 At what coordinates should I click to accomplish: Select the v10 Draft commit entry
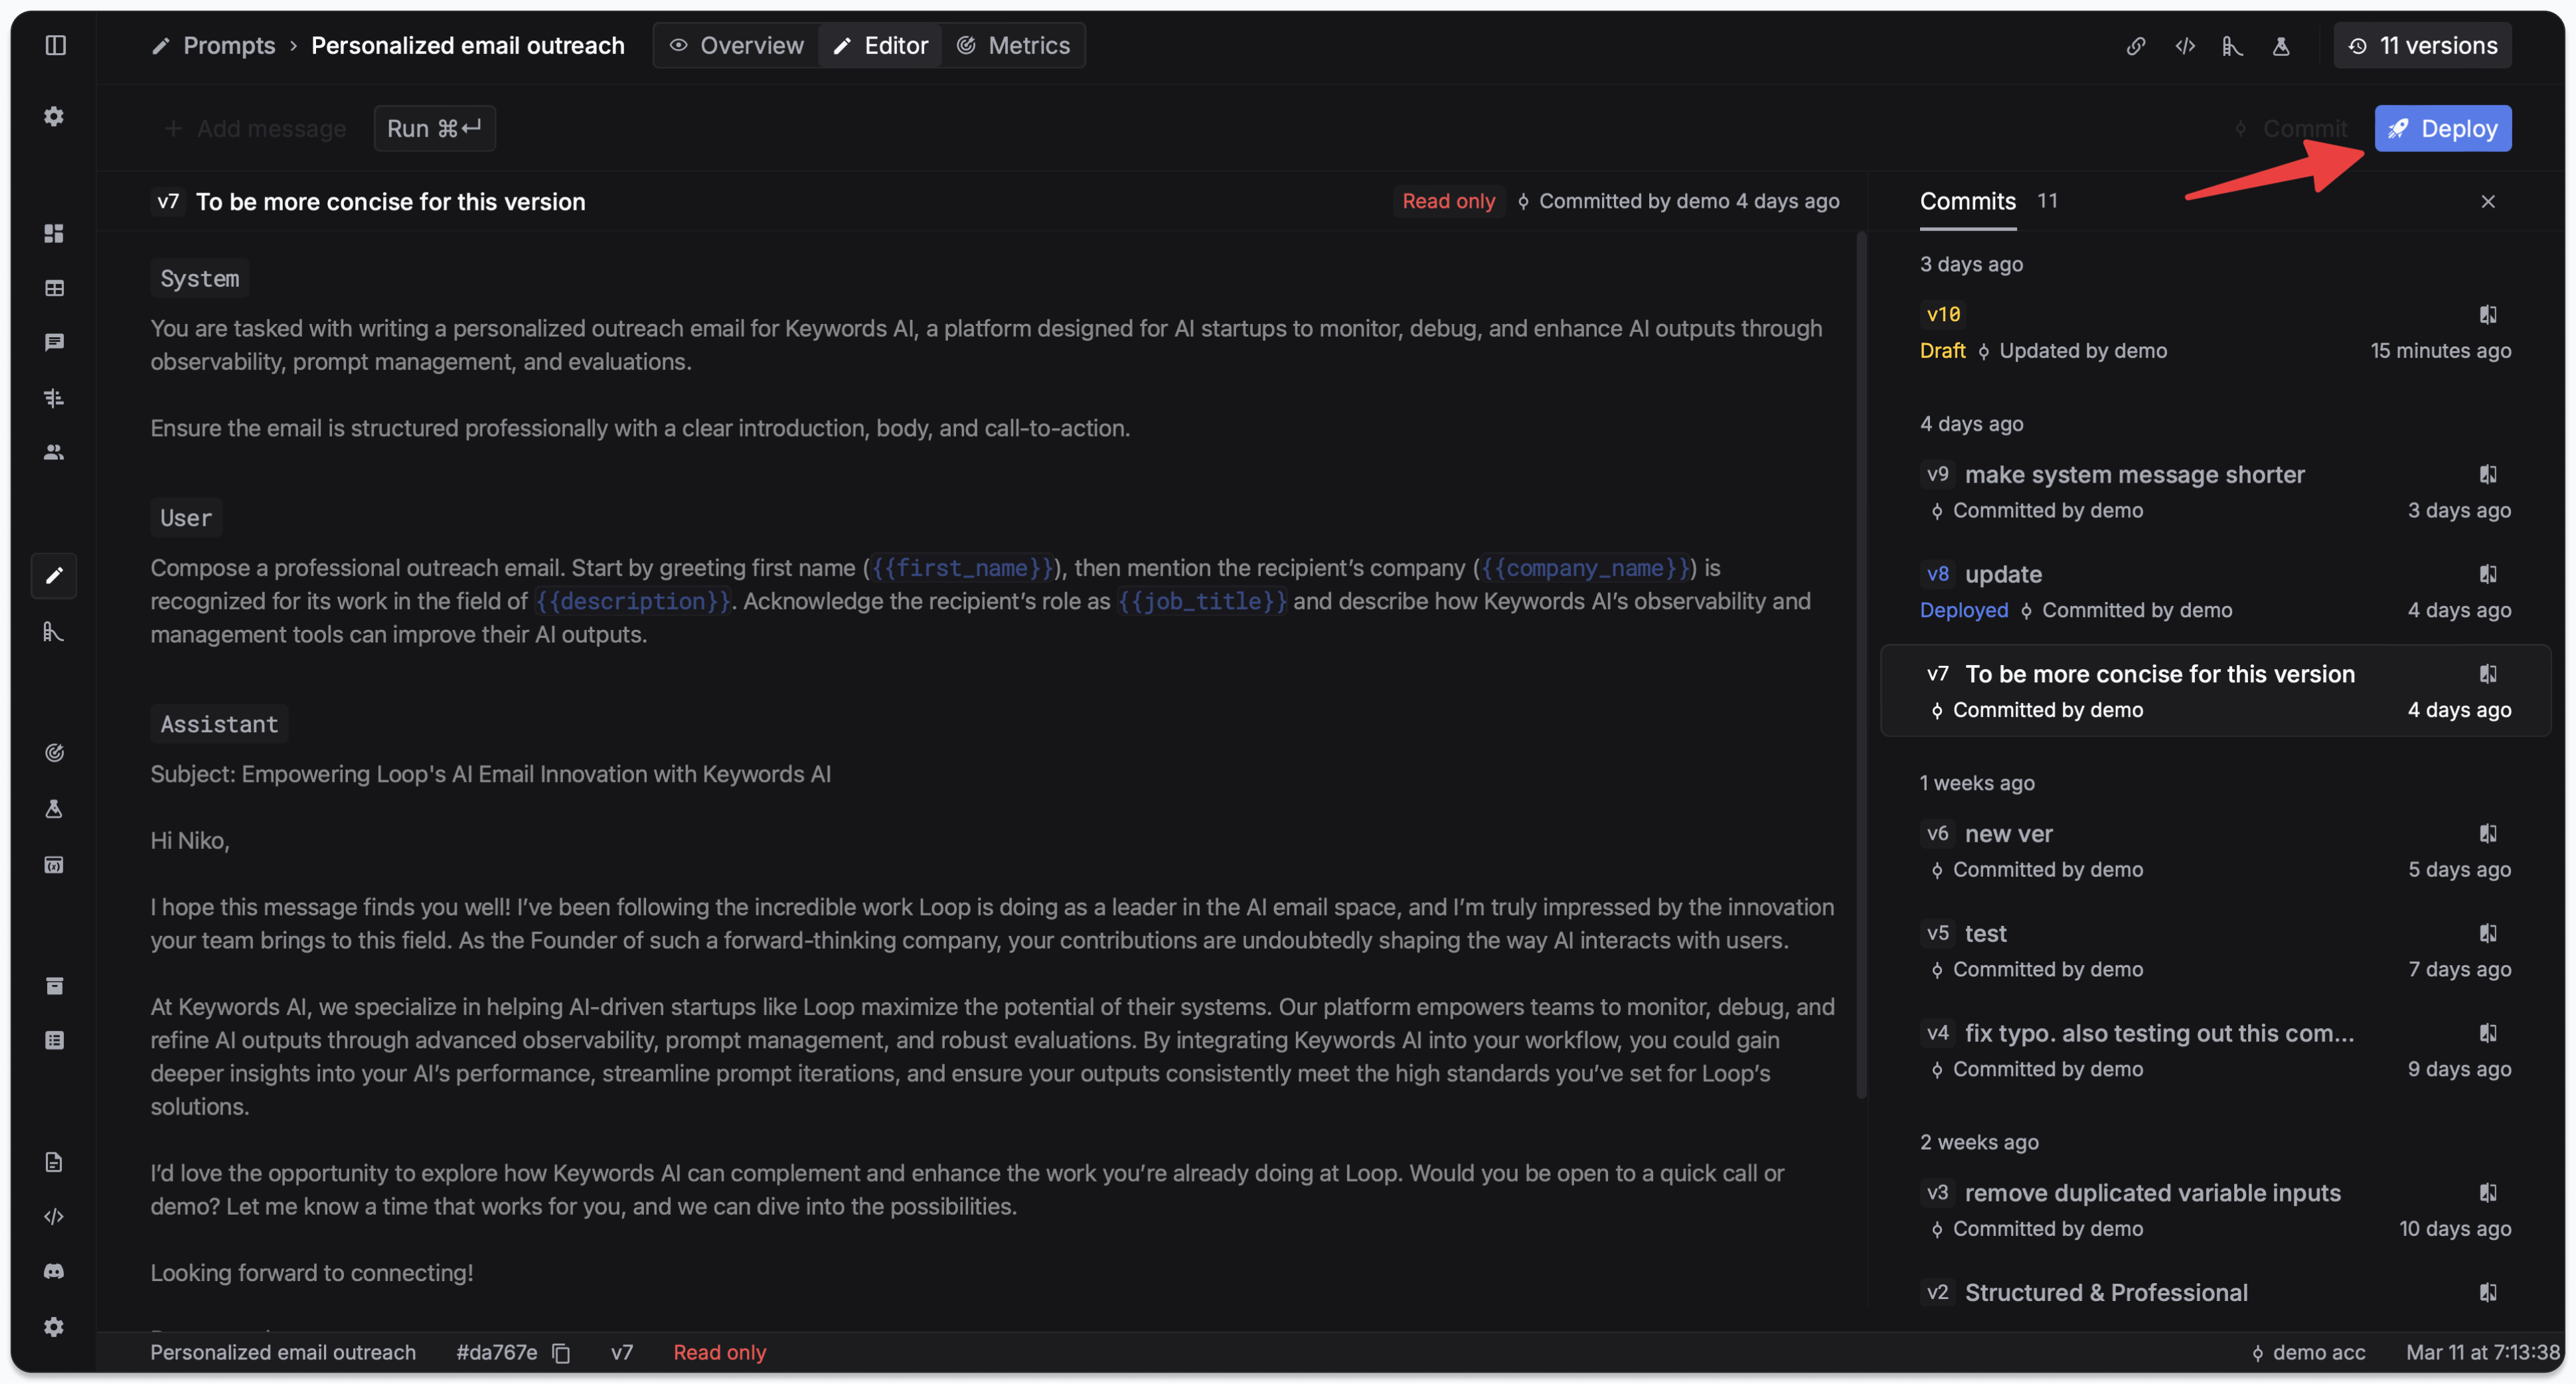pos(2215,332)
